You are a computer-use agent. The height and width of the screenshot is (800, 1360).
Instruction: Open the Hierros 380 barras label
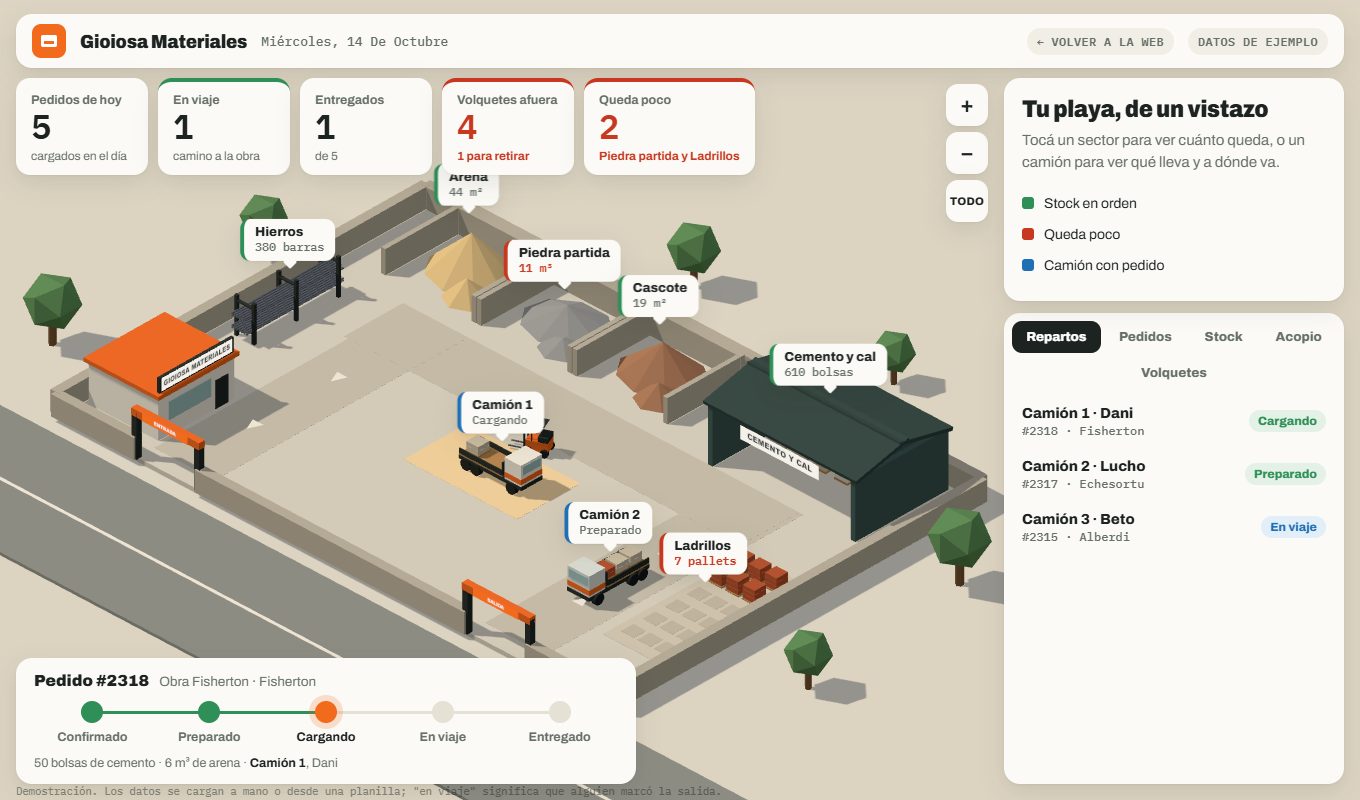point(288,240)
